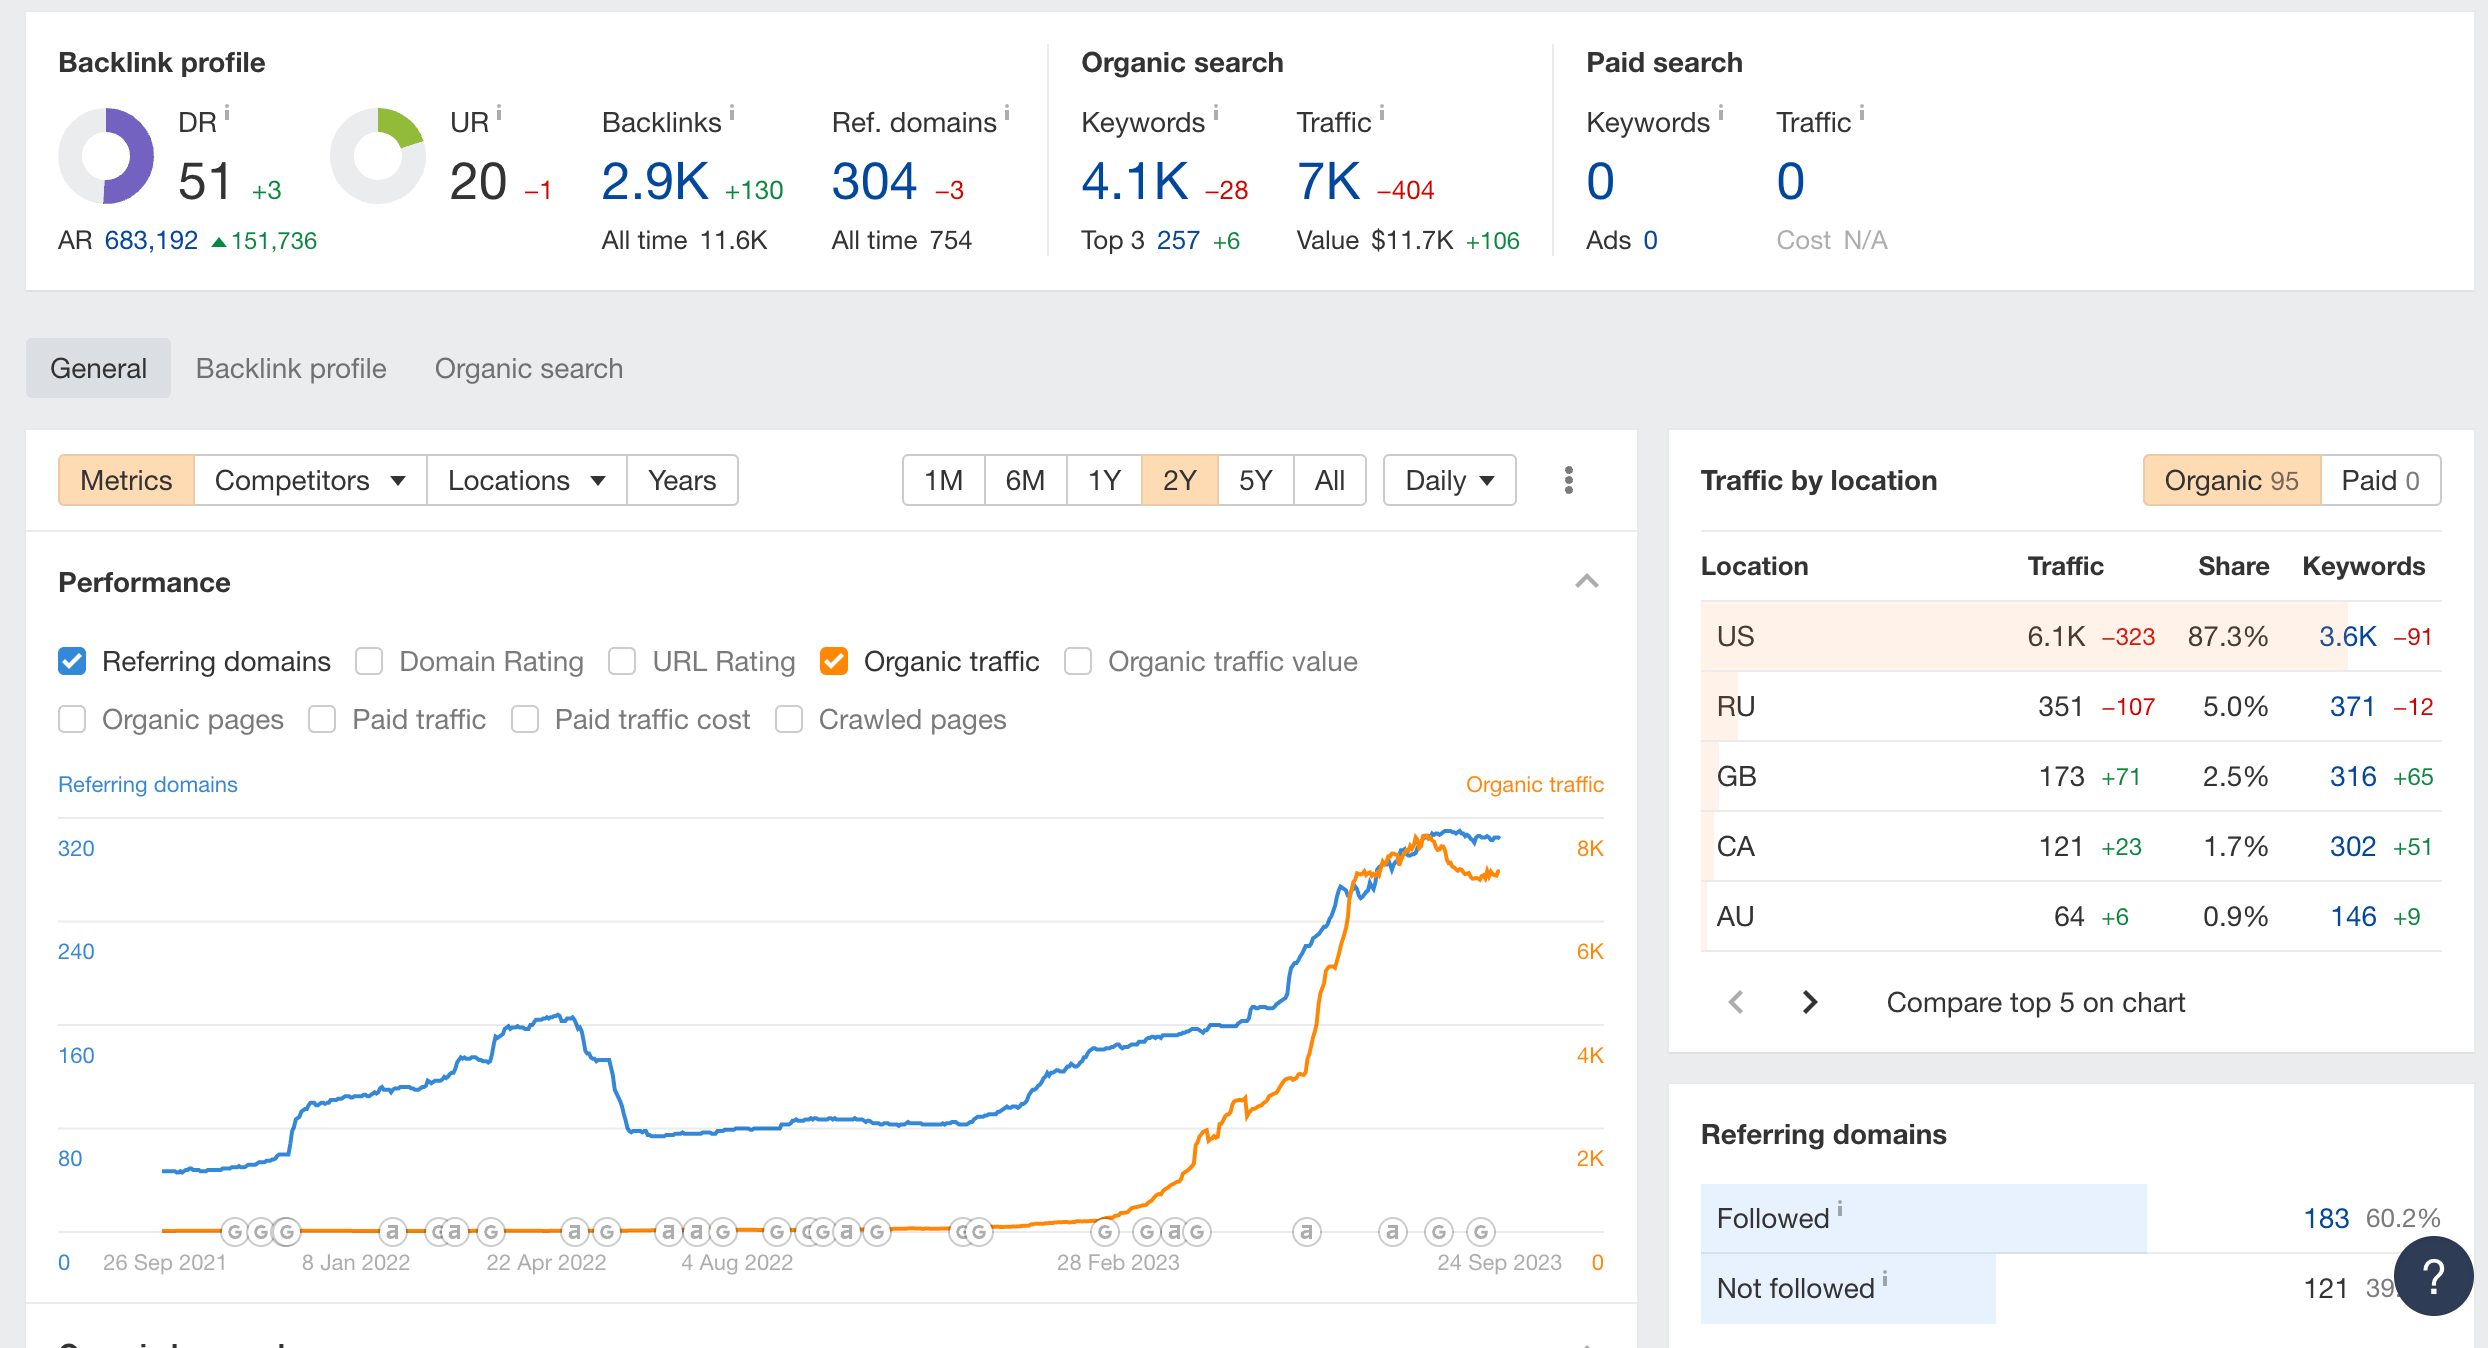2488x1348 pixels.
Task: Open the Competitors dropdown
Action: pyautogui.click(x=310, y=480)
